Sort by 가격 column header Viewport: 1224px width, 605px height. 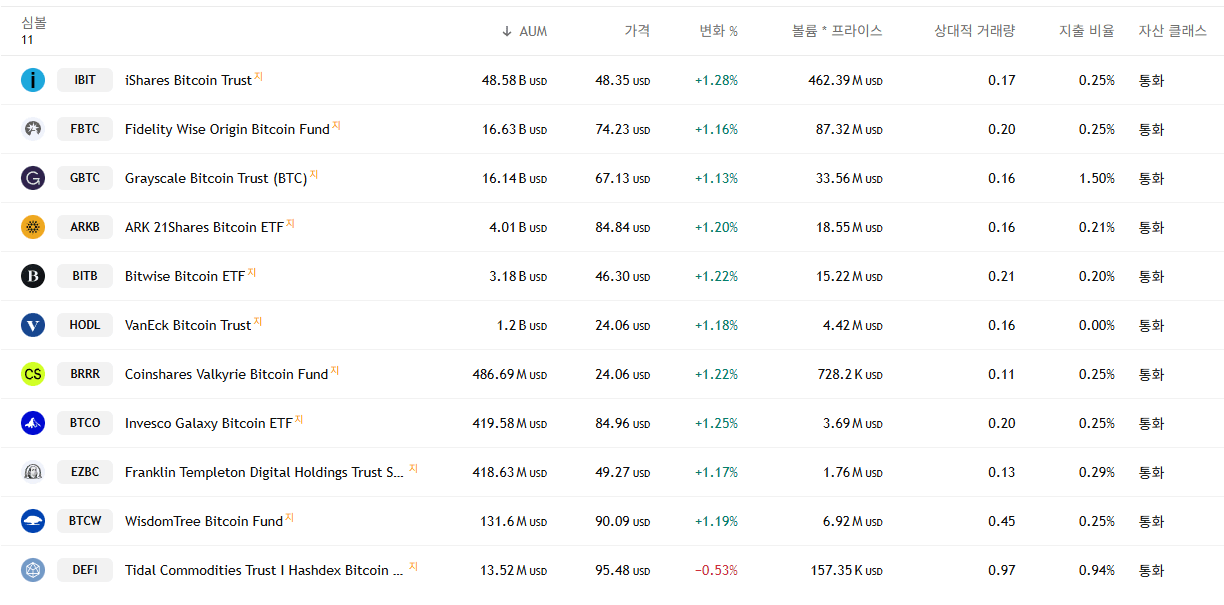click(637, 31)
